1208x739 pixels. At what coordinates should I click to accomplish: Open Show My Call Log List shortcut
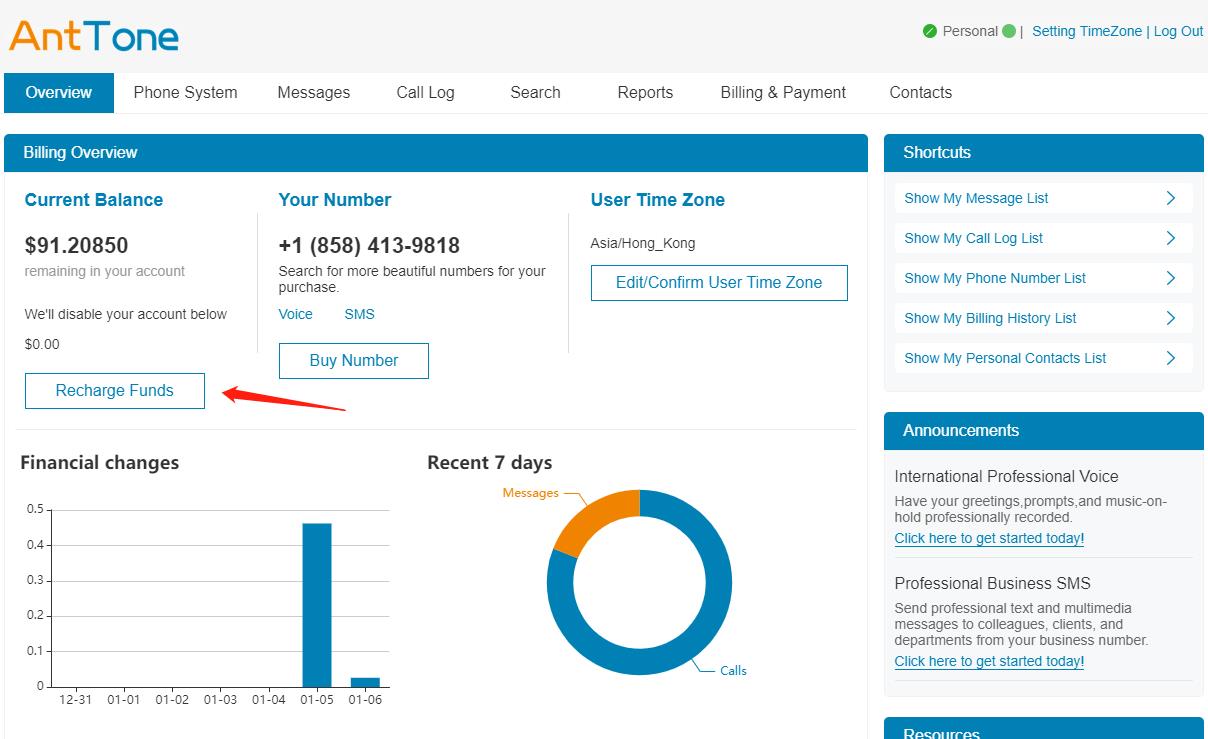click(x=1042, y=238)
